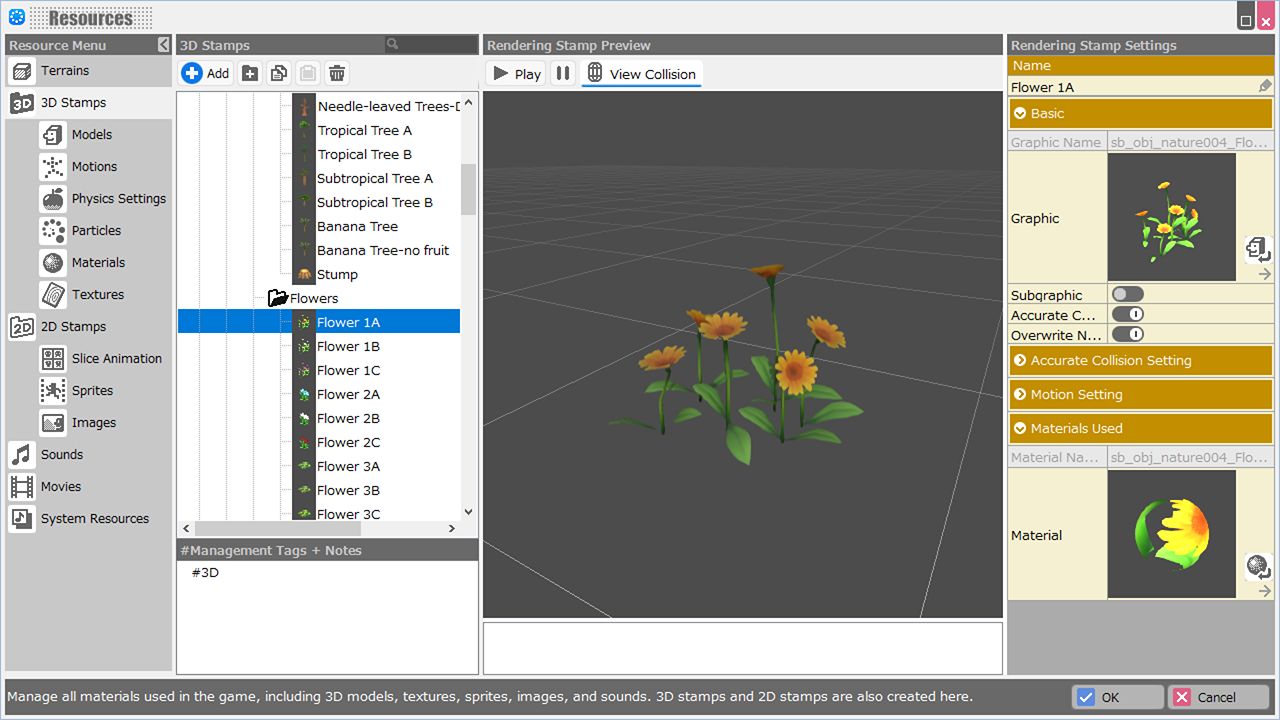The image size is (1280, 720).
Task: Click the trash delete icon
Action: 337,73
